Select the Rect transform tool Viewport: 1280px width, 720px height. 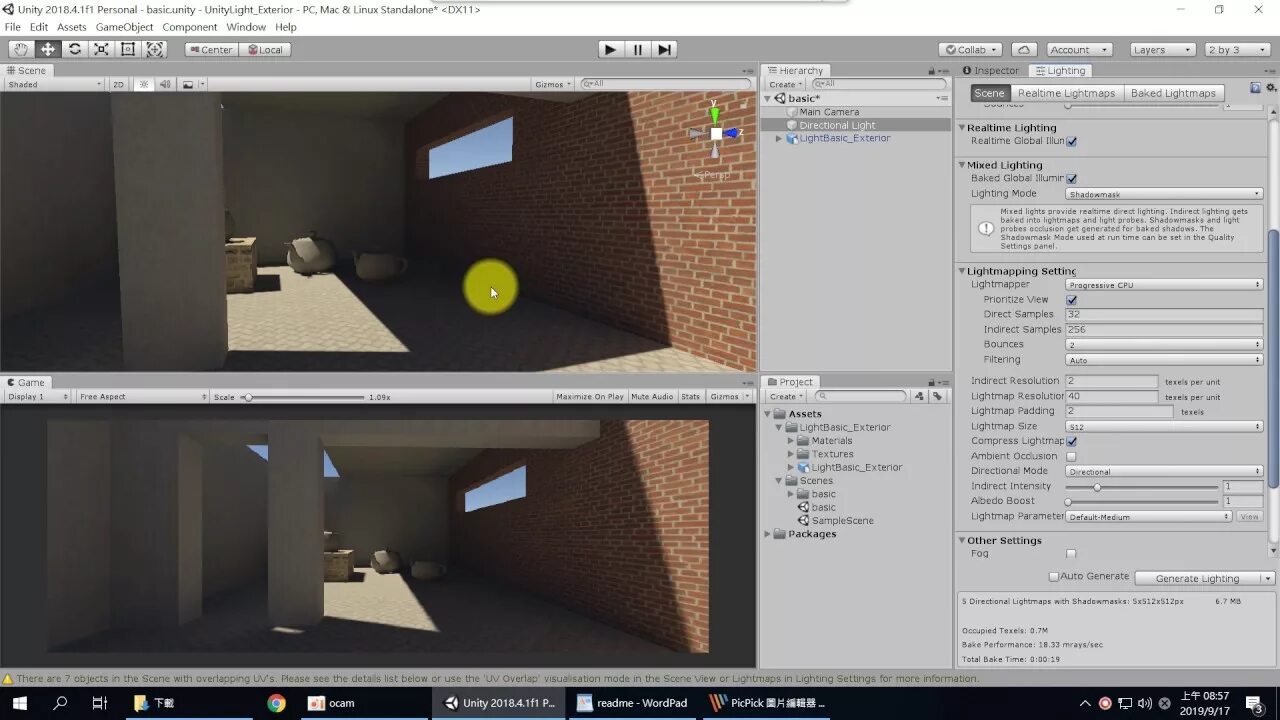point(128,49)
